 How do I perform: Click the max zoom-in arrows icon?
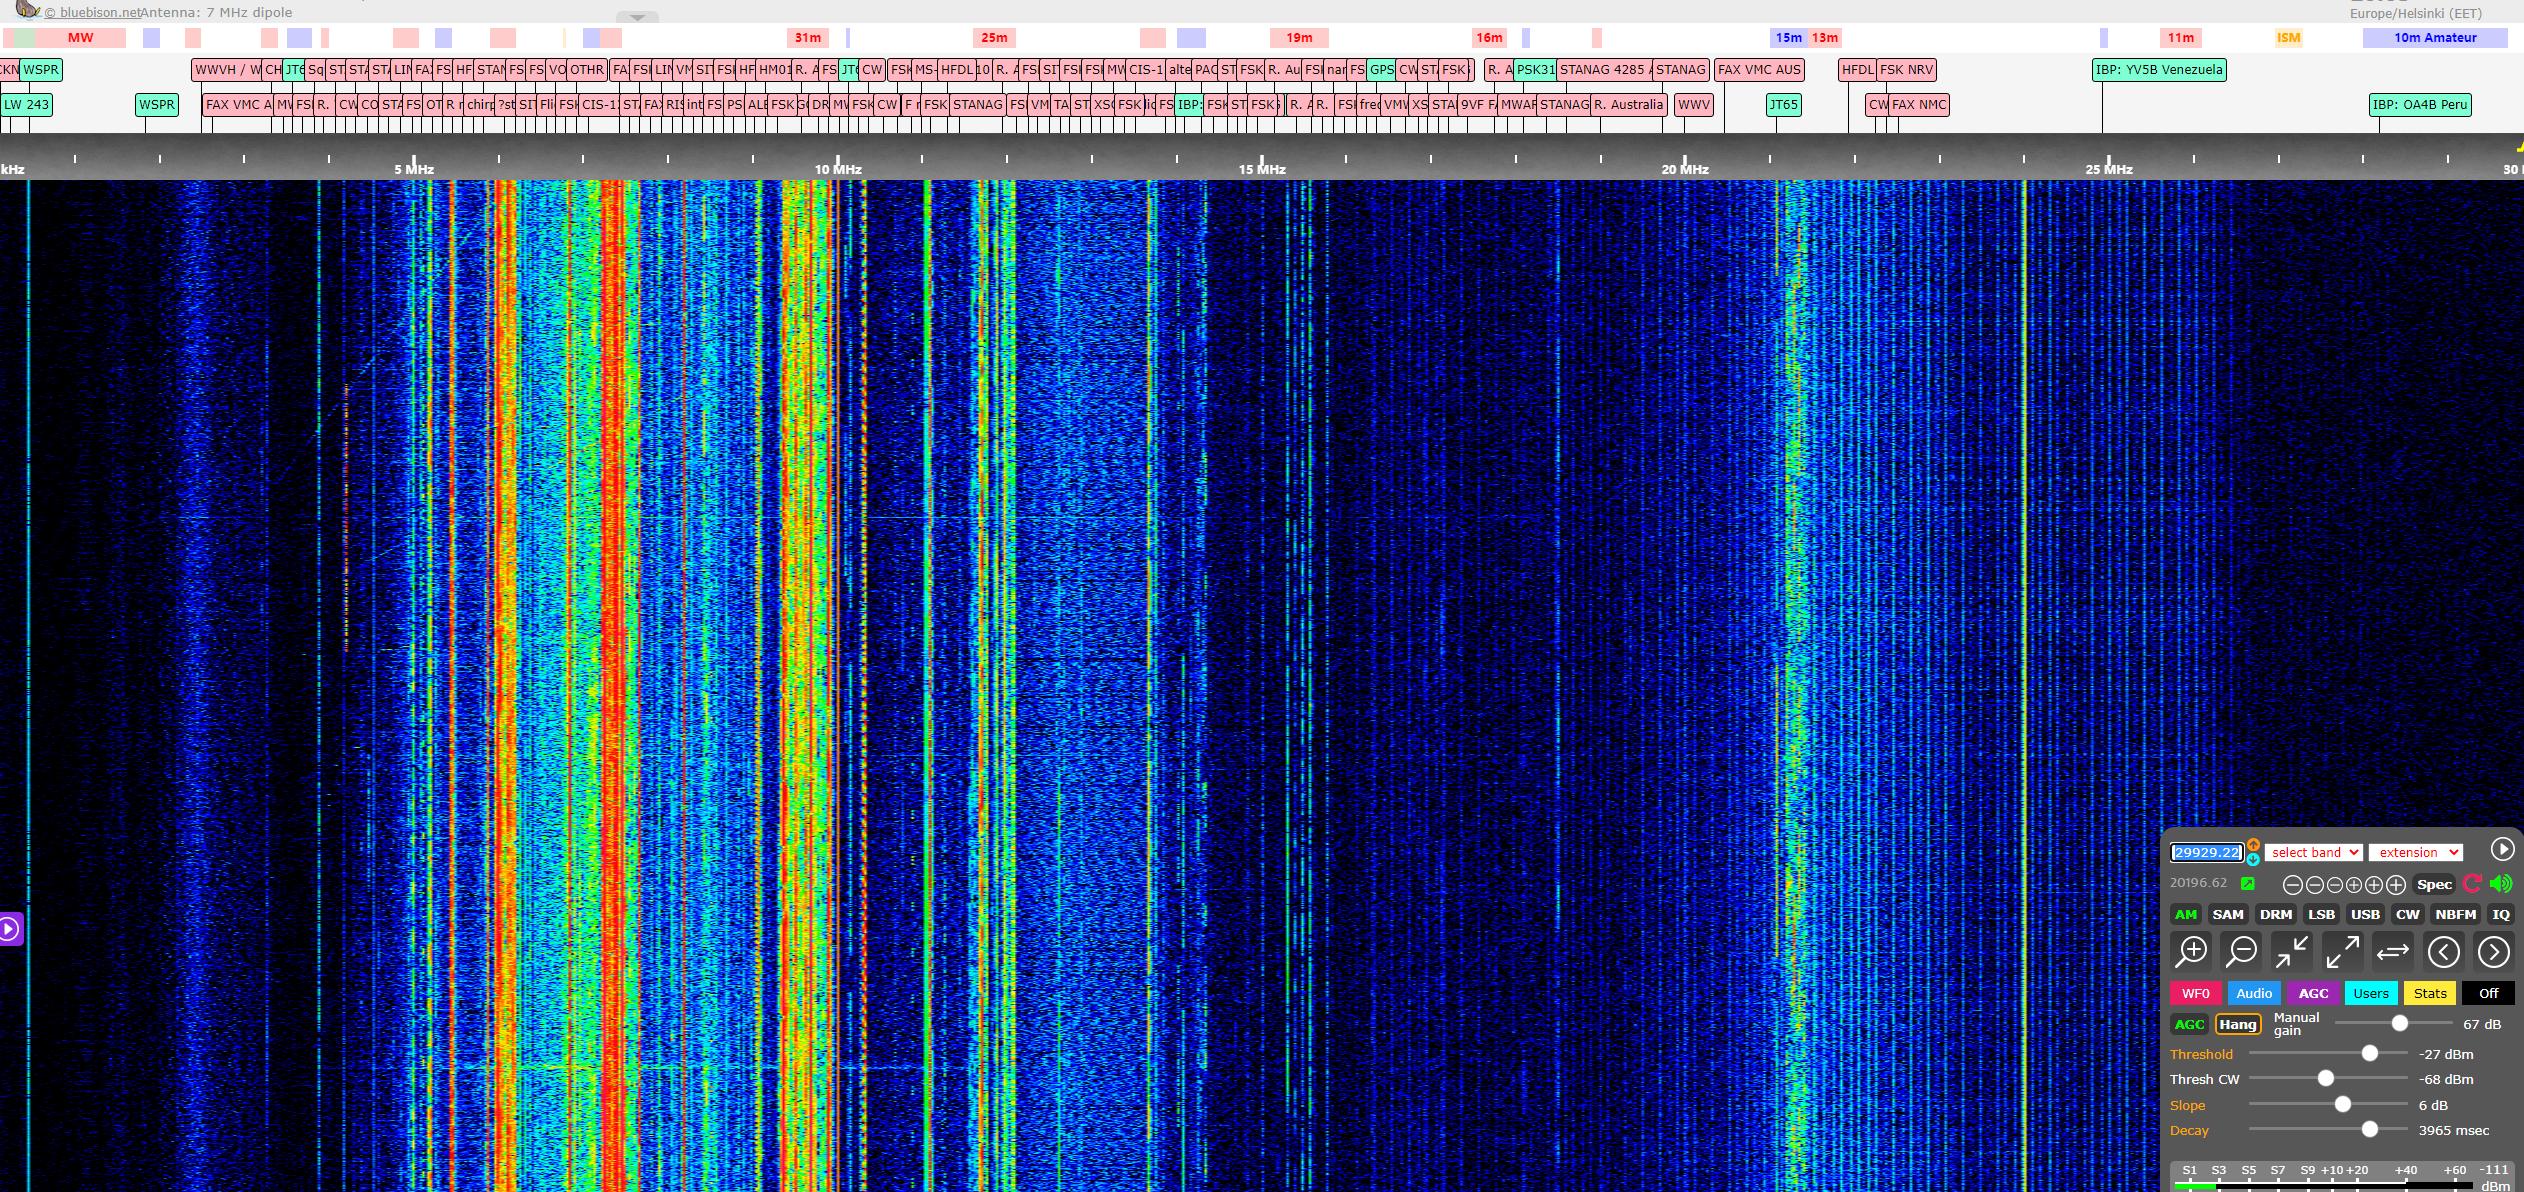pyautogui.click(x=2292, y=952)
